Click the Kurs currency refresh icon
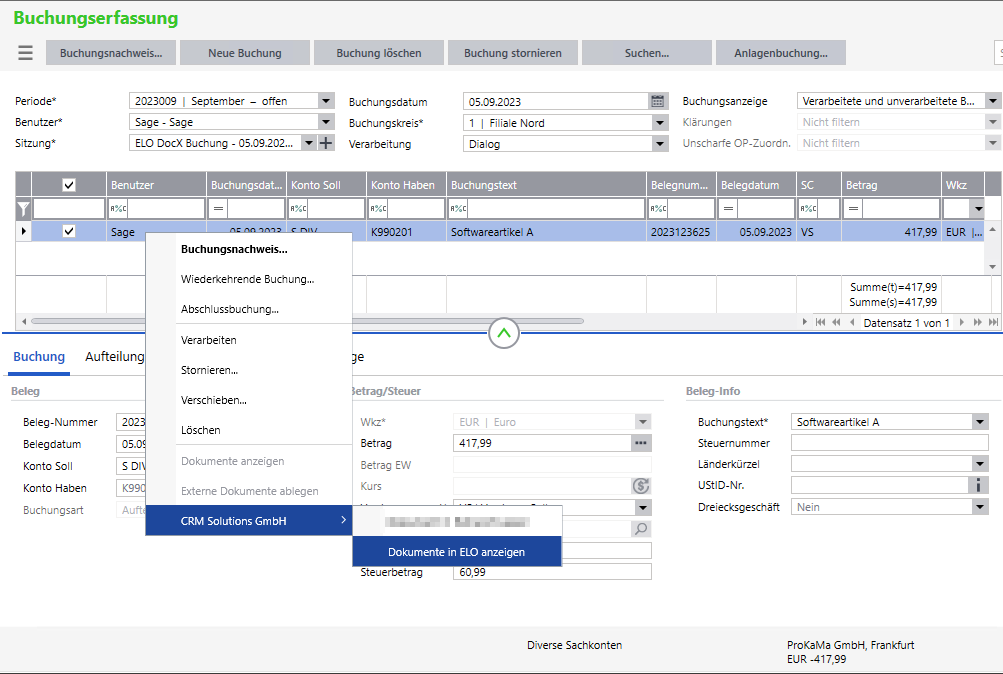The height and width of the screenshot is (674, 1003). pyautogui.click(x=640, y=485)
